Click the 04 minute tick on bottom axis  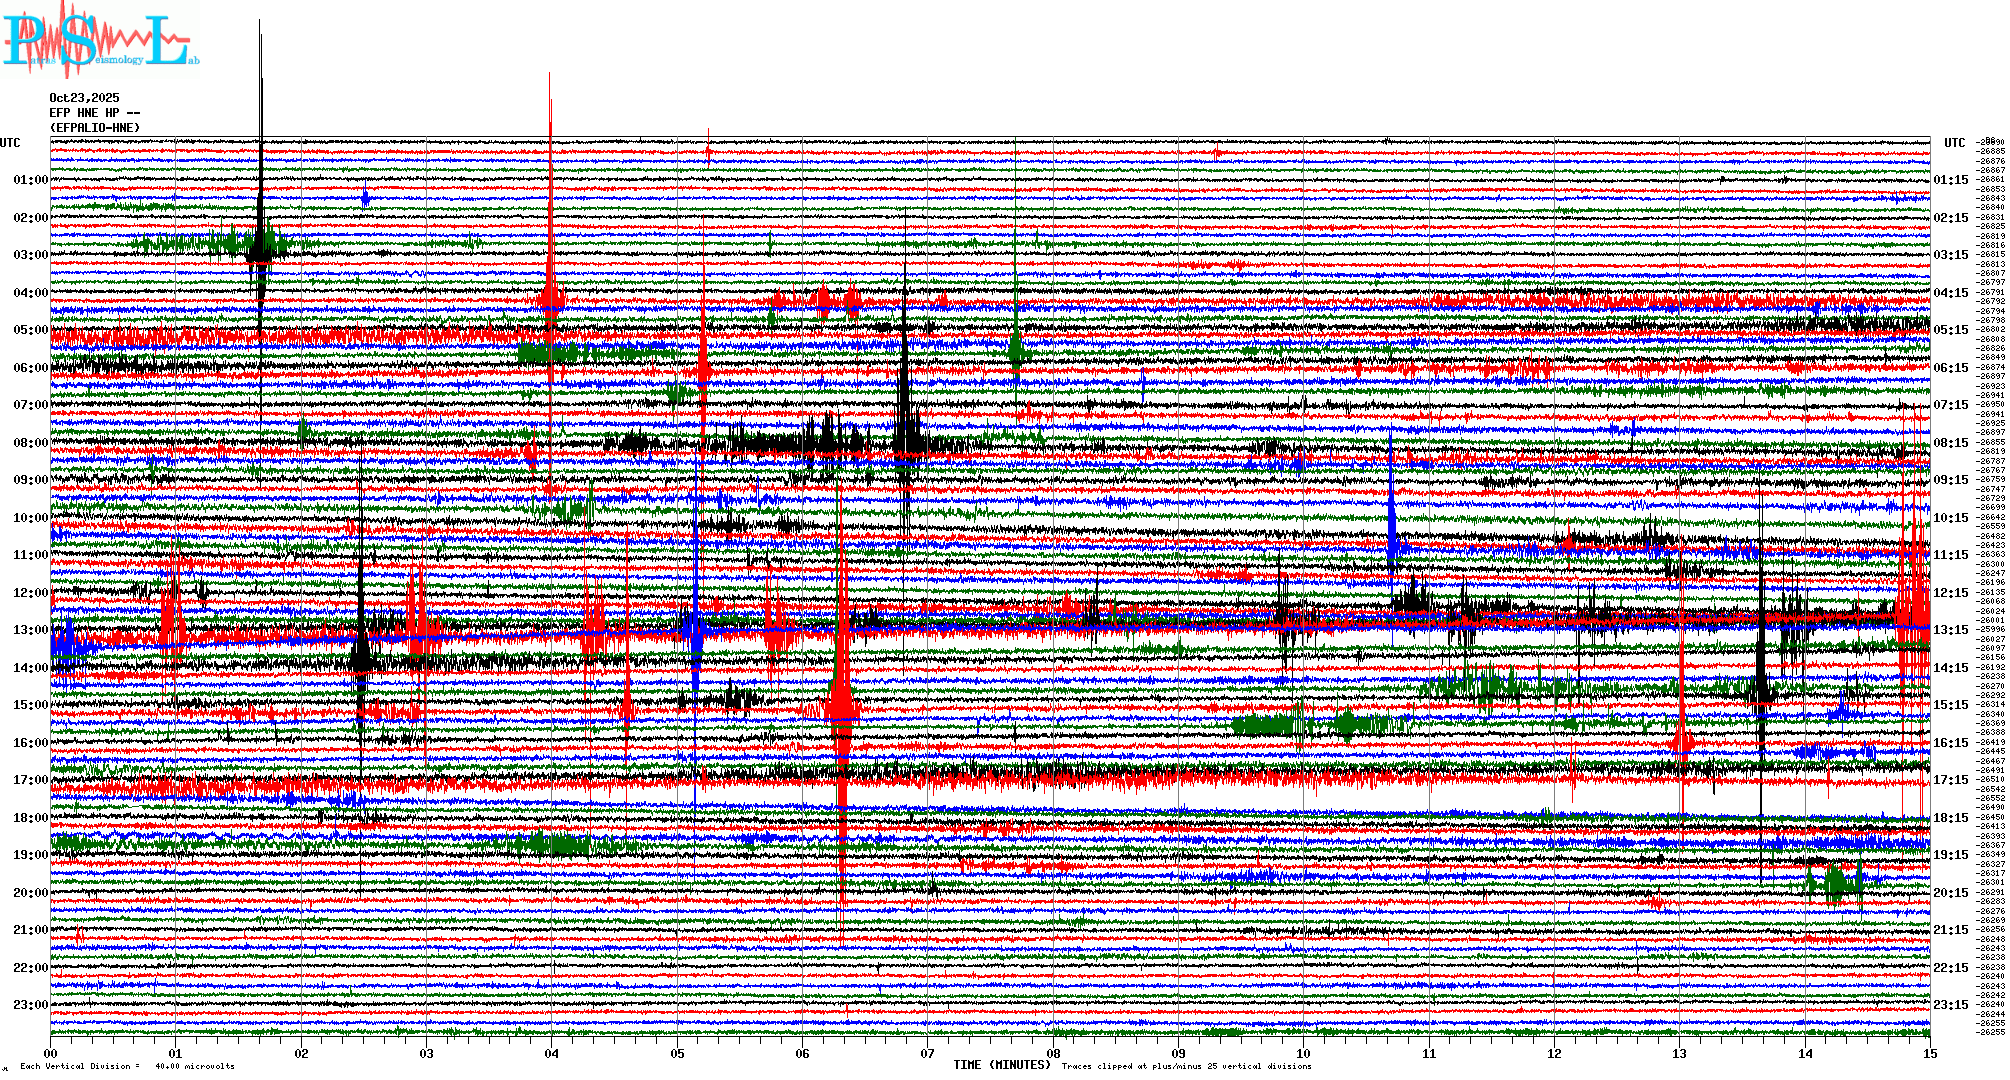[552, 1053]
